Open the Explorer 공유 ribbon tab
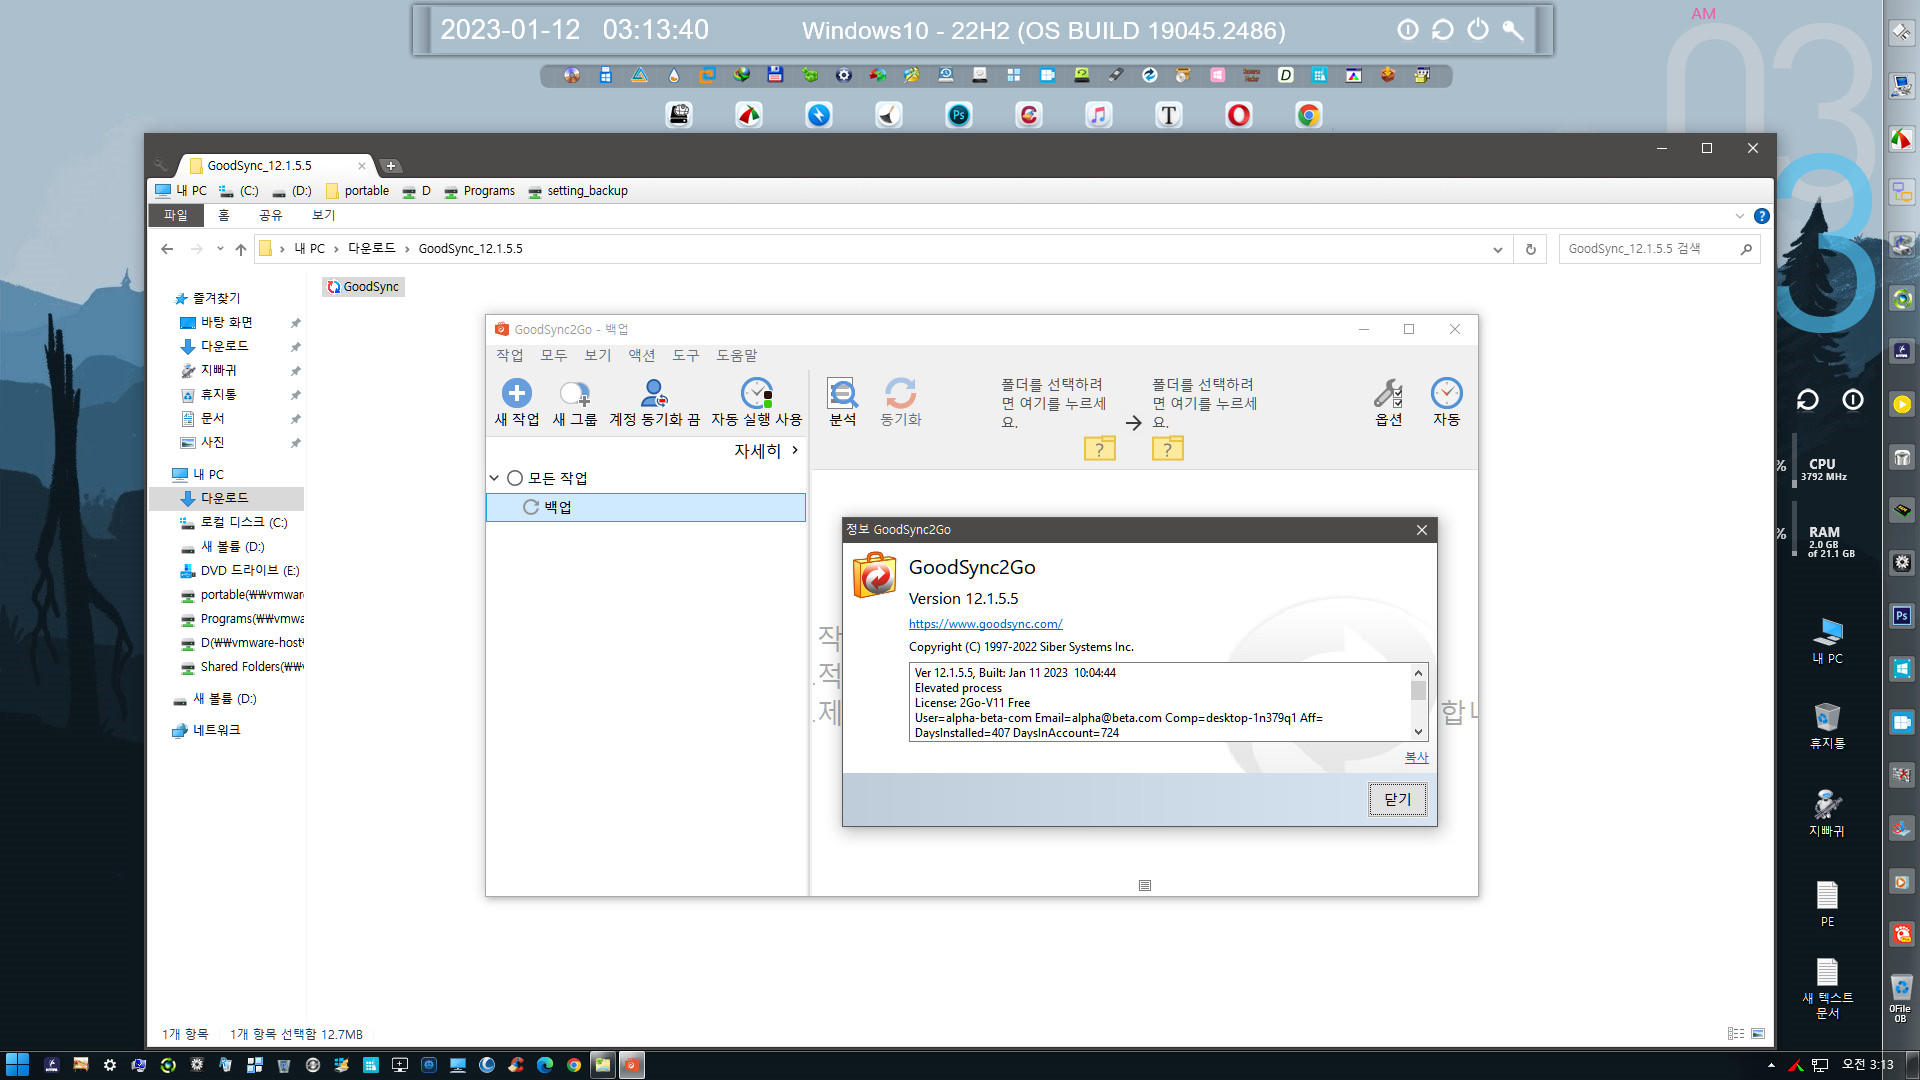Image resolution: width=1920 pixels, height=1080 pixels. (270, 215)
